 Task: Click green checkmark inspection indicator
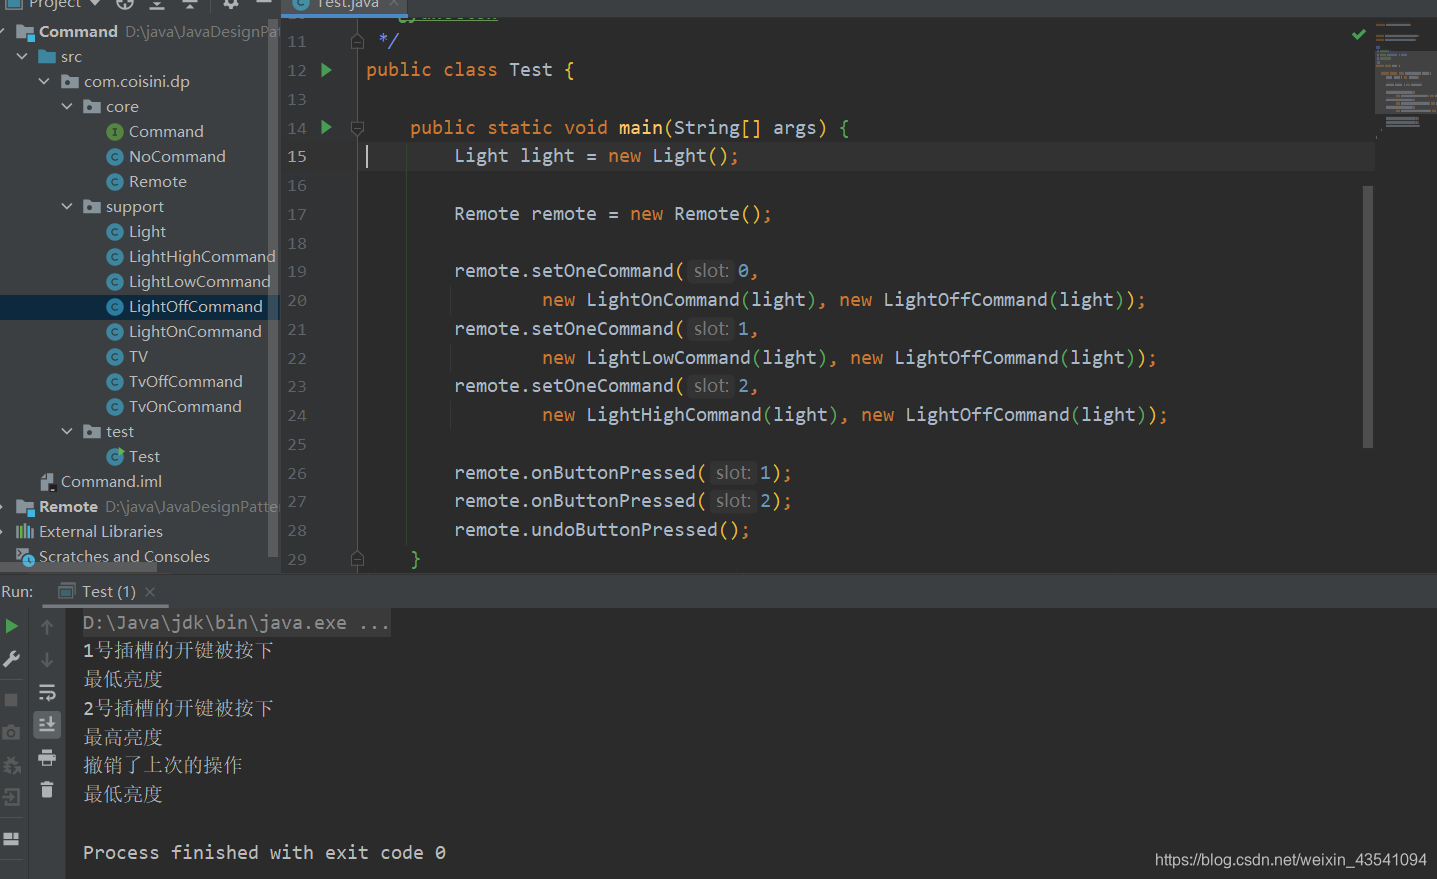point(1359,34)
